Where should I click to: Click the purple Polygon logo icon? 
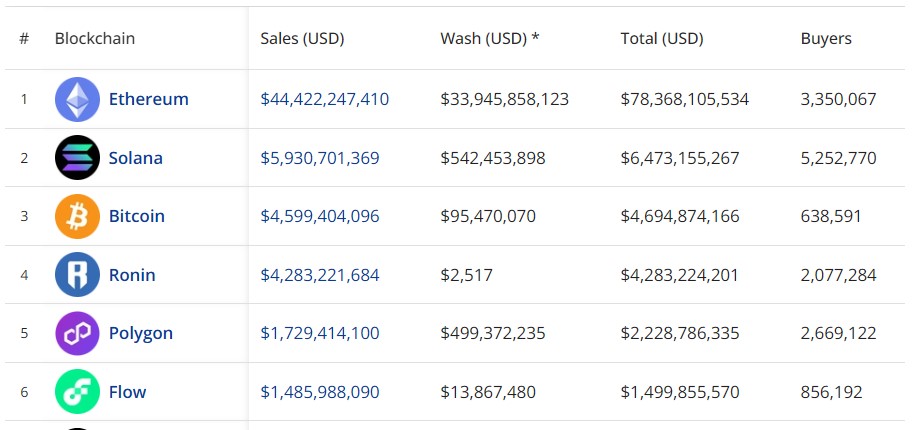coord(77,333)
